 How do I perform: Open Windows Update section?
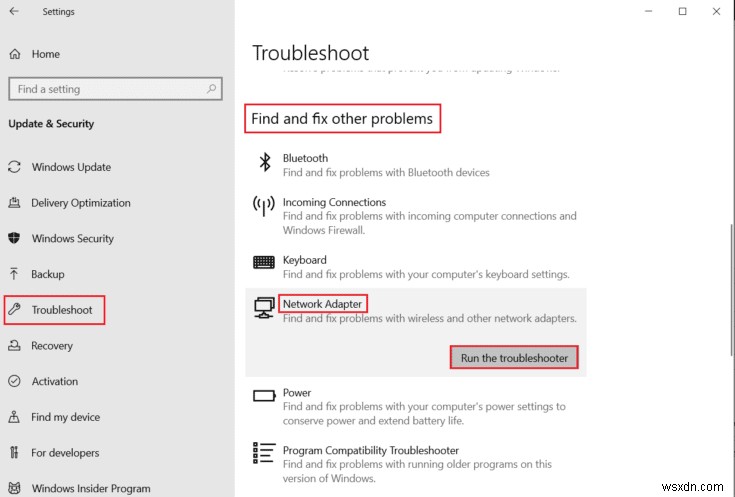[x=70, y=167]
